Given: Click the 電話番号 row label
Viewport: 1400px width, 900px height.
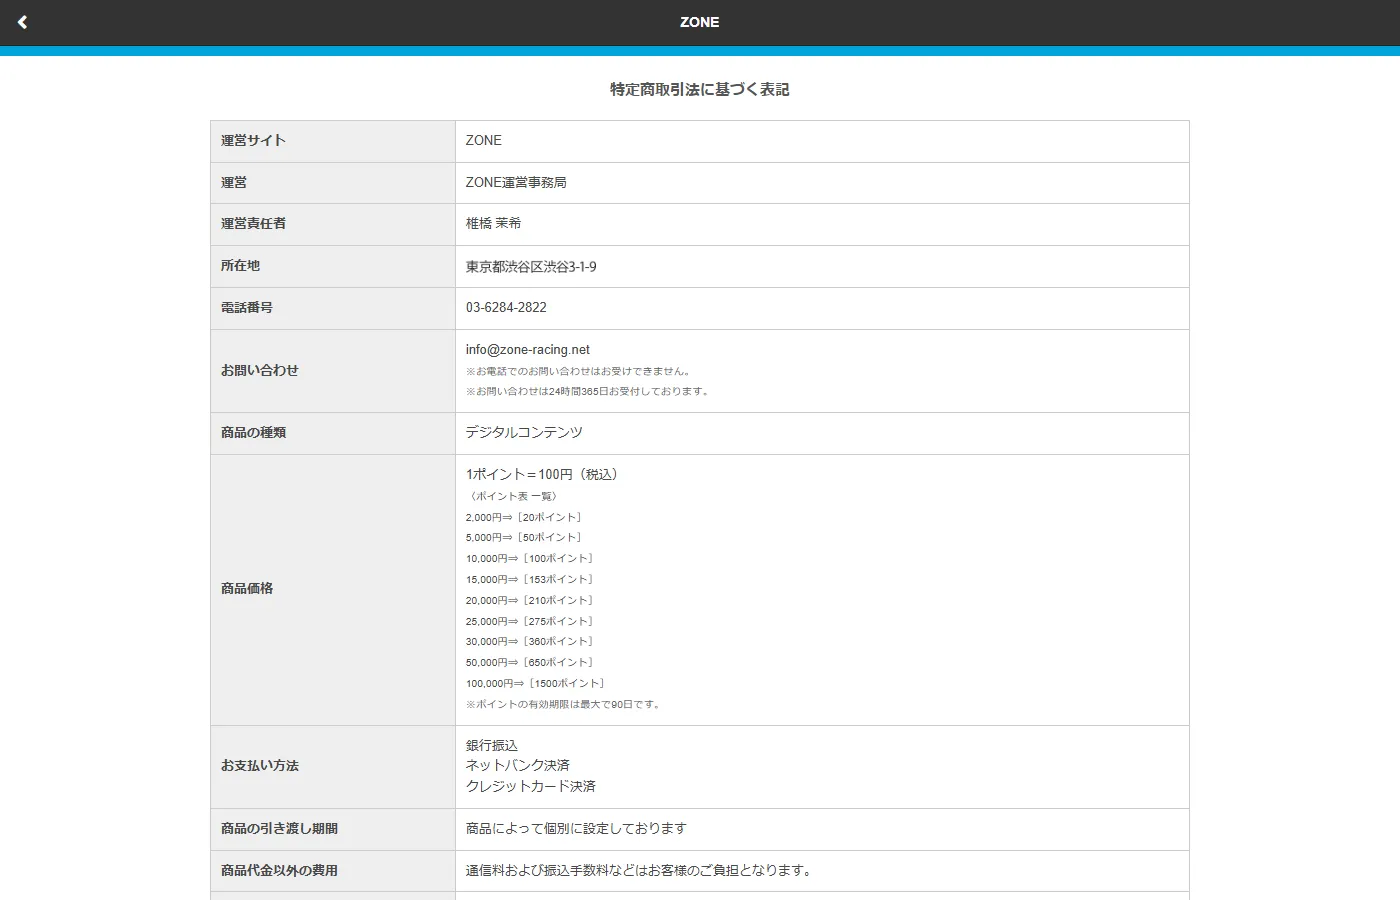Looking at the screenshot, I should click(247, 307).
